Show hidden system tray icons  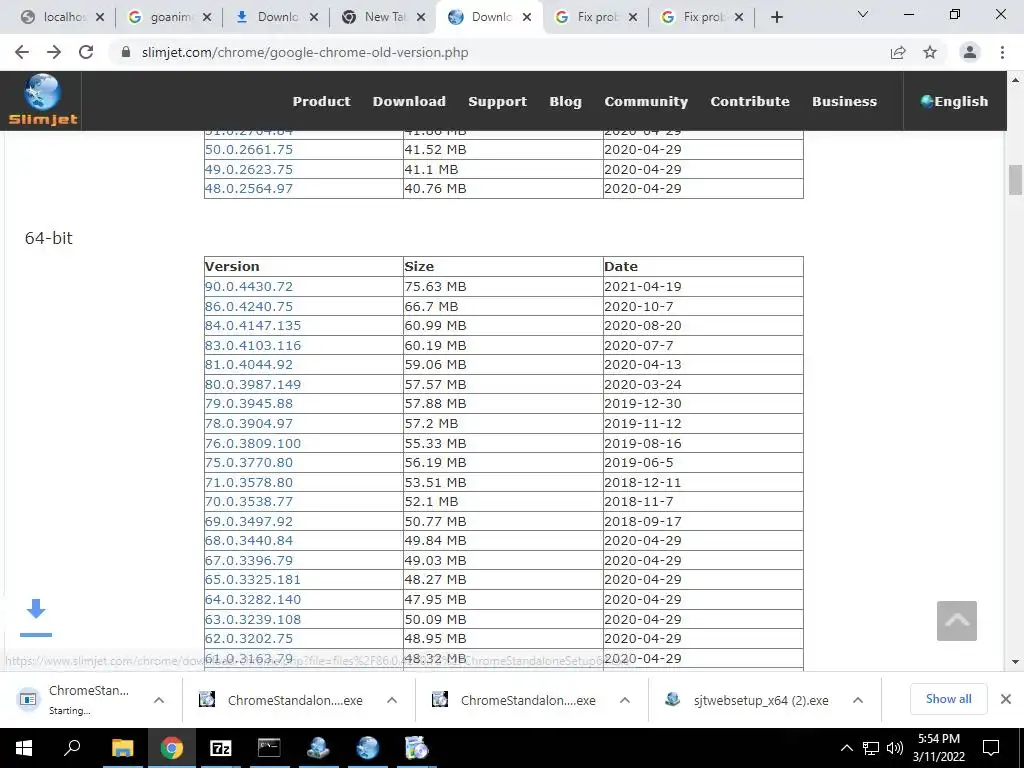pos(846,748)
